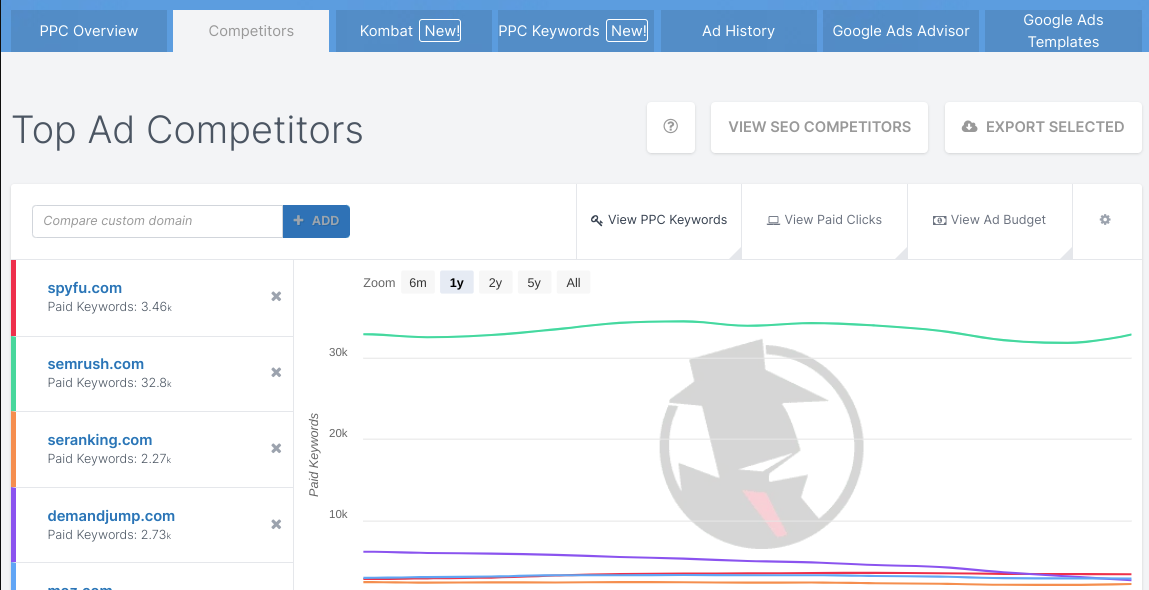The width and height of the screenshot is (1149, 590).
Task: Set chart zoom to 1y
Action: [x=457, y=282]
